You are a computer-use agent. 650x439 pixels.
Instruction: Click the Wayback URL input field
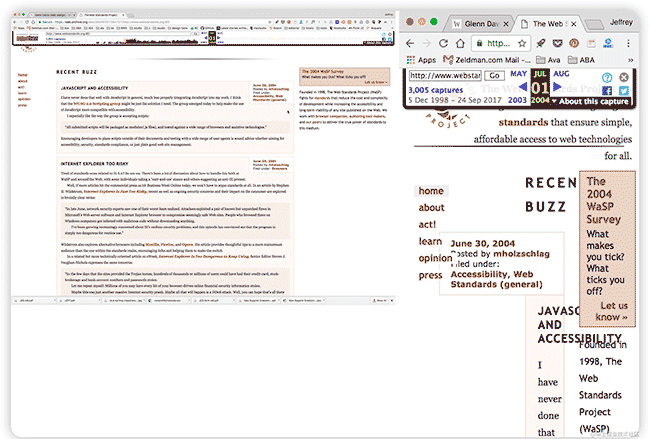click(x=443, y=76)
